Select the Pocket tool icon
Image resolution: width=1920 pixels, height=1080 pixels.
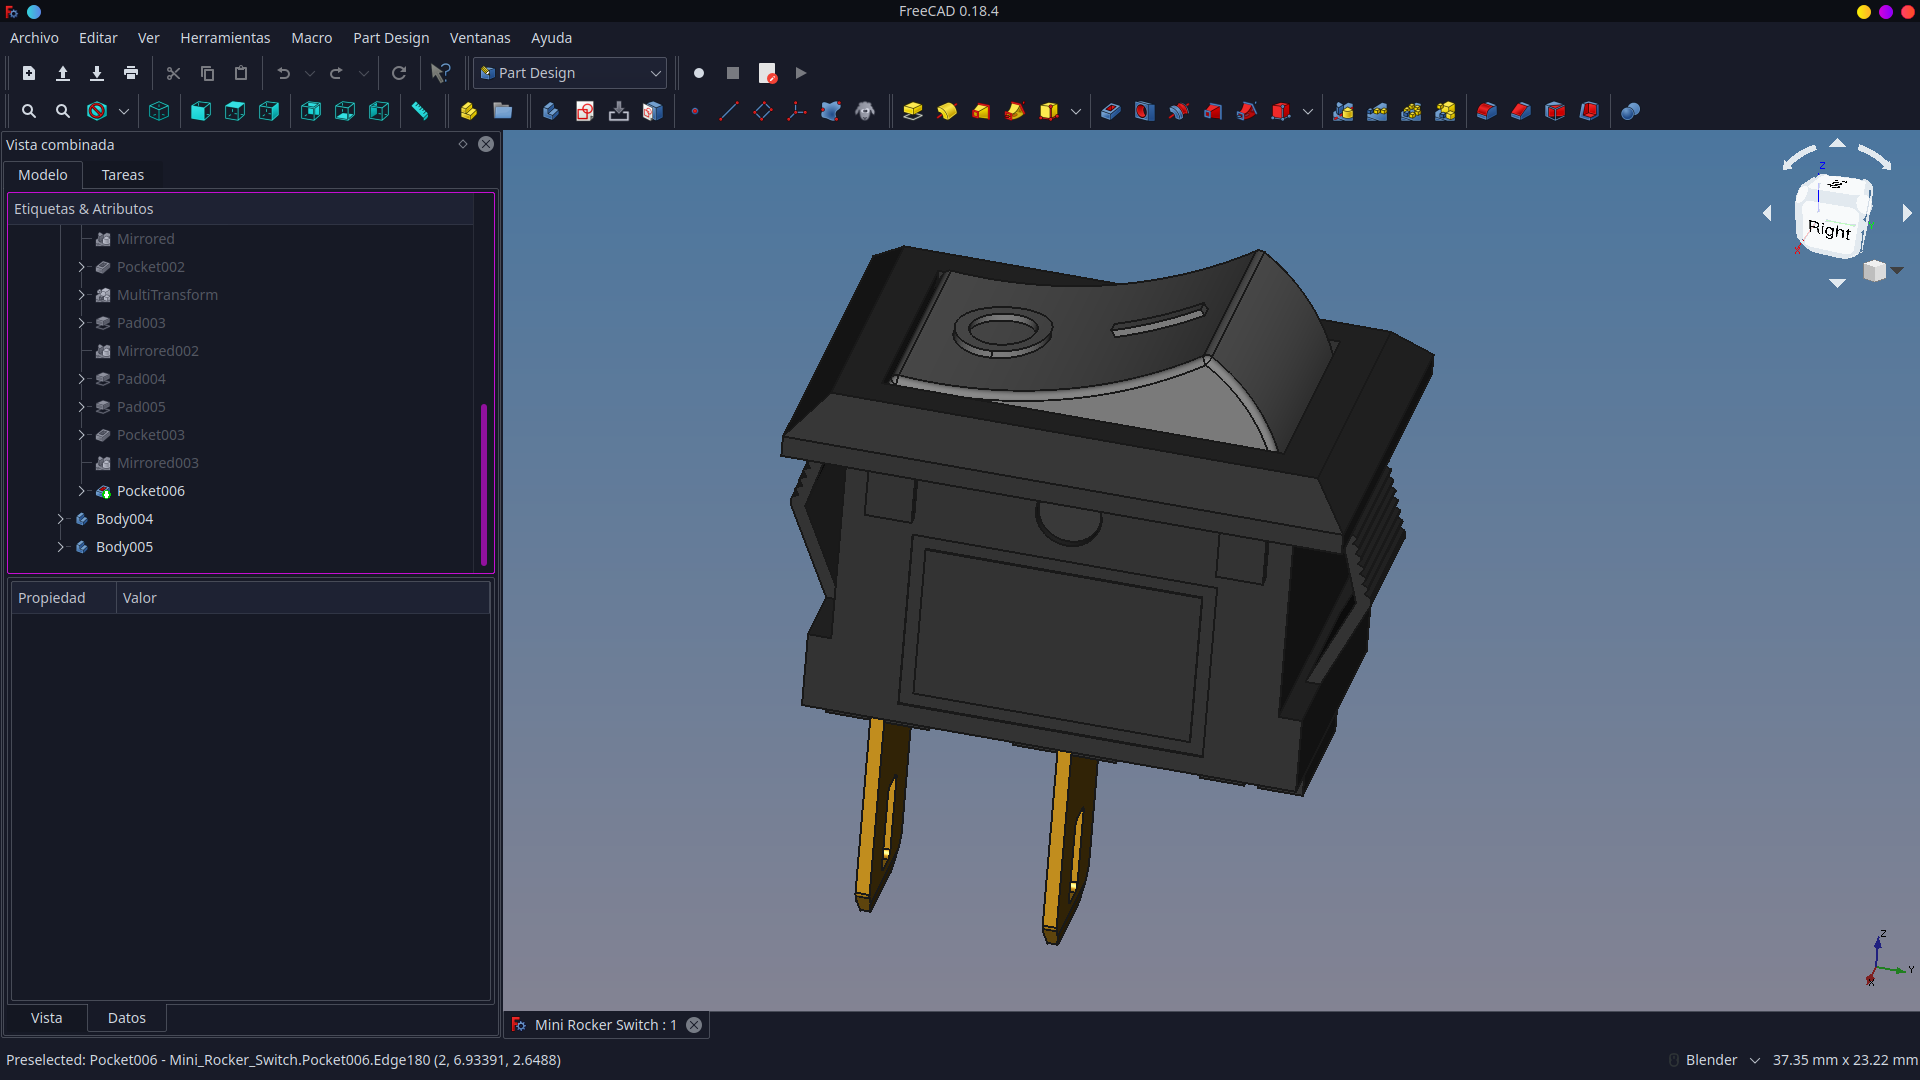click(1110, 111)
